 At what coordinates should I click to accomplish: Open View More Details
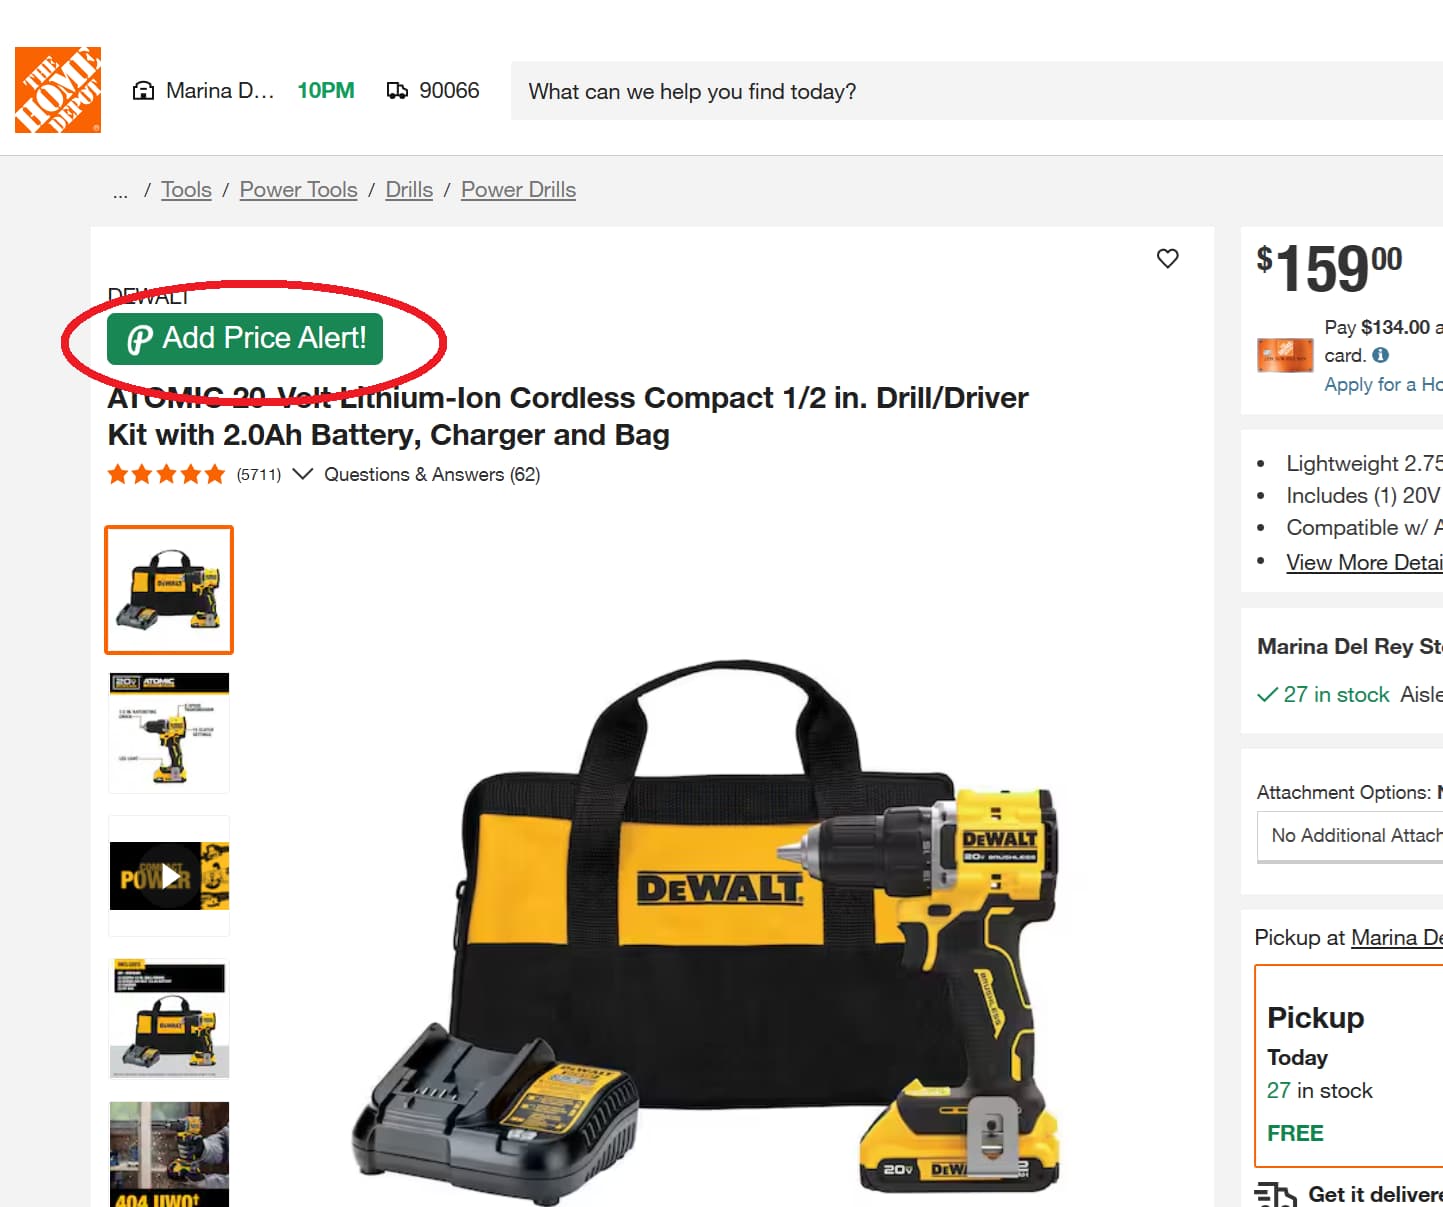click(x=1364, y=562)
